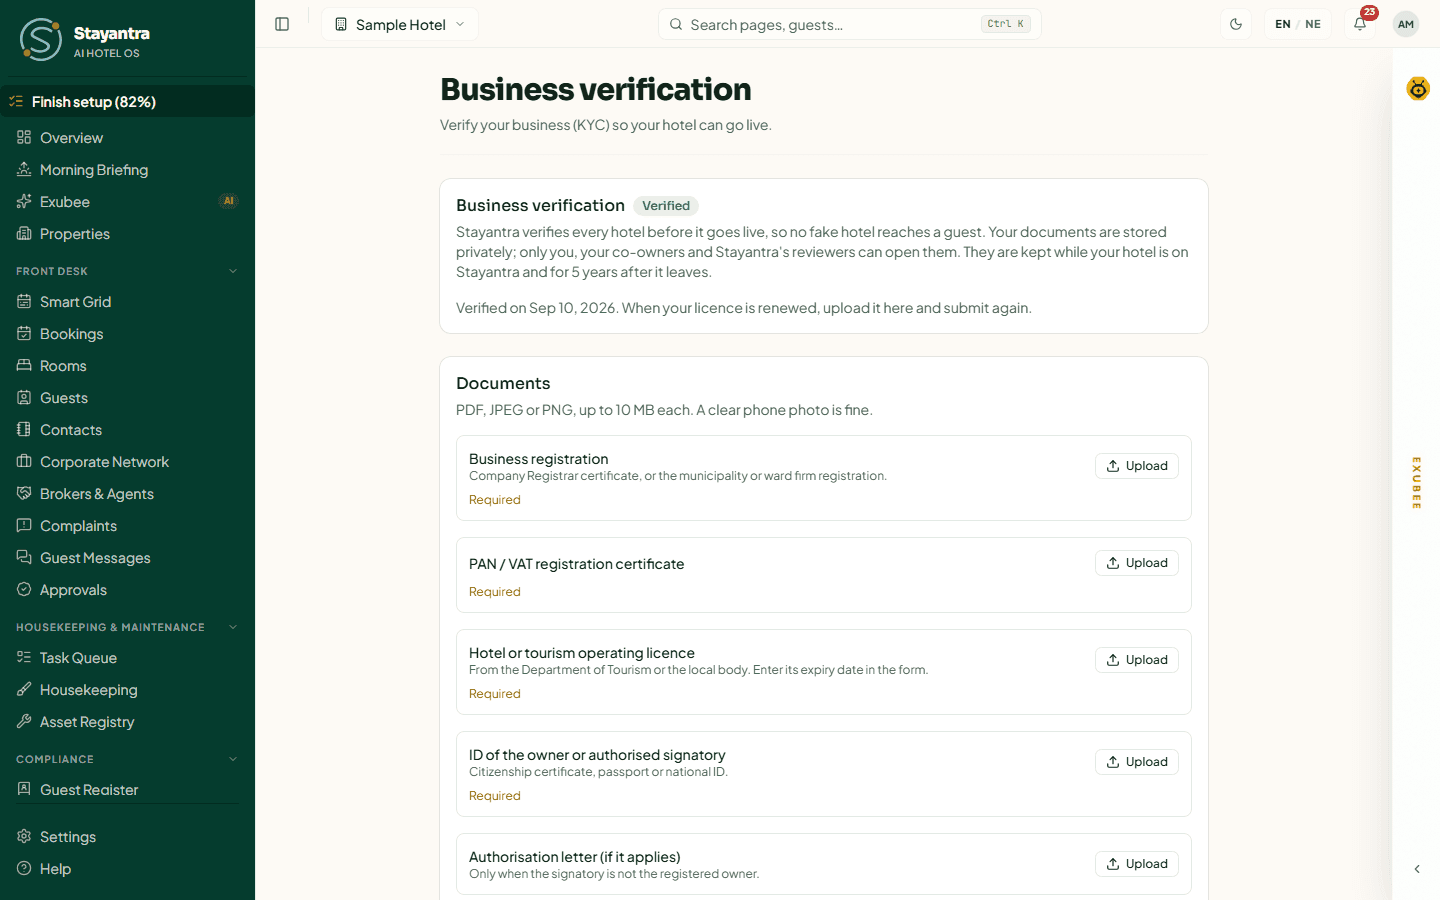Upload hotel or tourism operating licence

tap(1137, 660)
